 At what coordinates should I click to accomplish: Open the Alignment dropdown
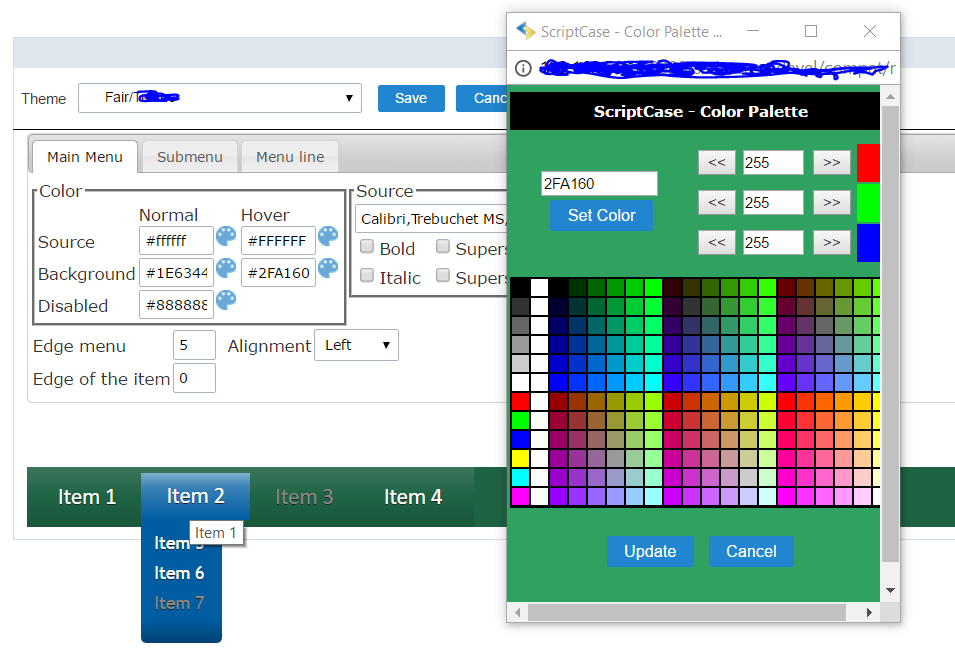click(356, 345)
